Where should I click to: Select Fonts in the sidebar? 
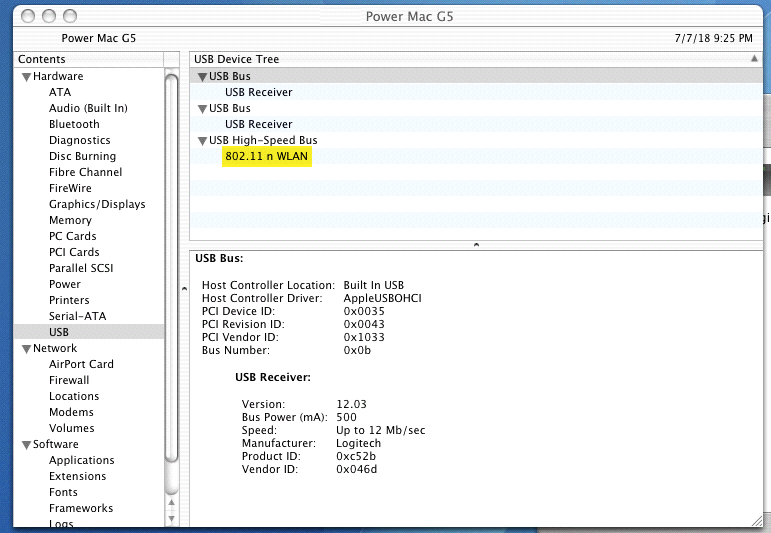[63, 492]
